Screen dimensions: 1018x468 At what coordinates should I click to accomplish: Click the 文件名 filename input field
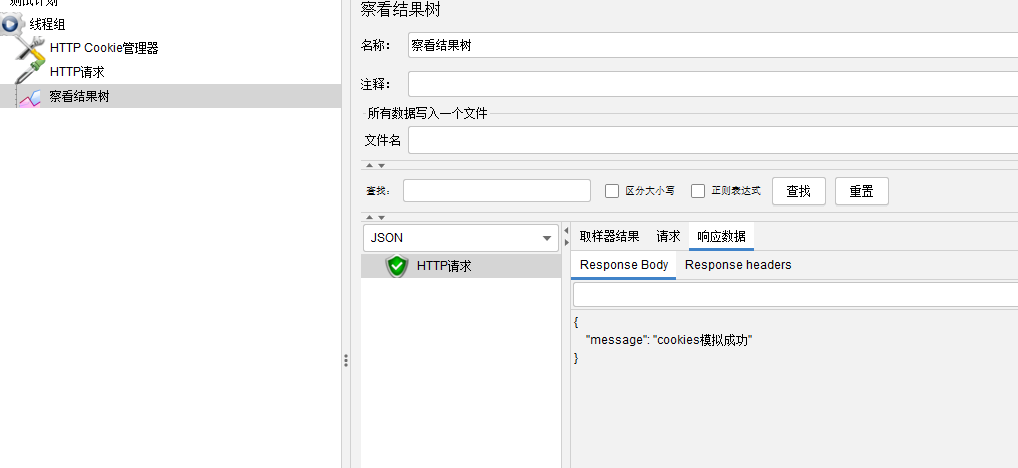pos(713,140)
